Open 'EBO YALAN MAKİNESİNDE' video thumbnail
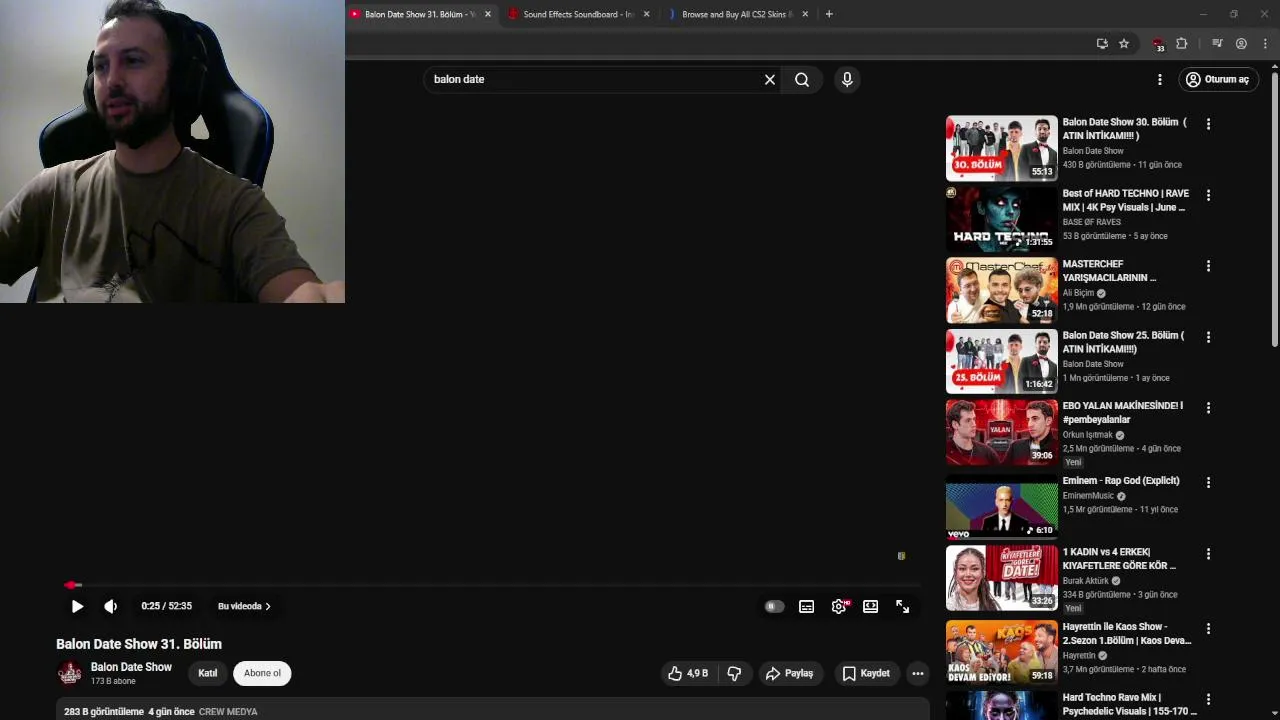Viewport: 1280px width, 720px height. [x=1001, y=432]
